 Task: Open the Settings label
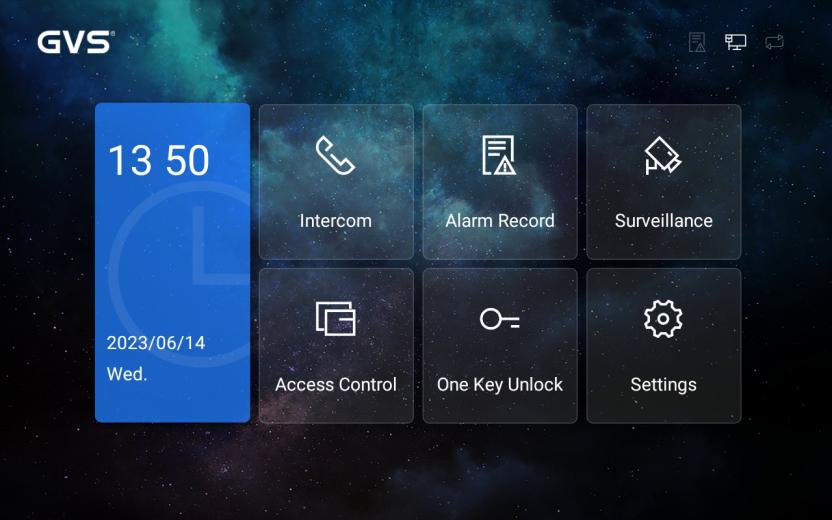tap(663, 385)
